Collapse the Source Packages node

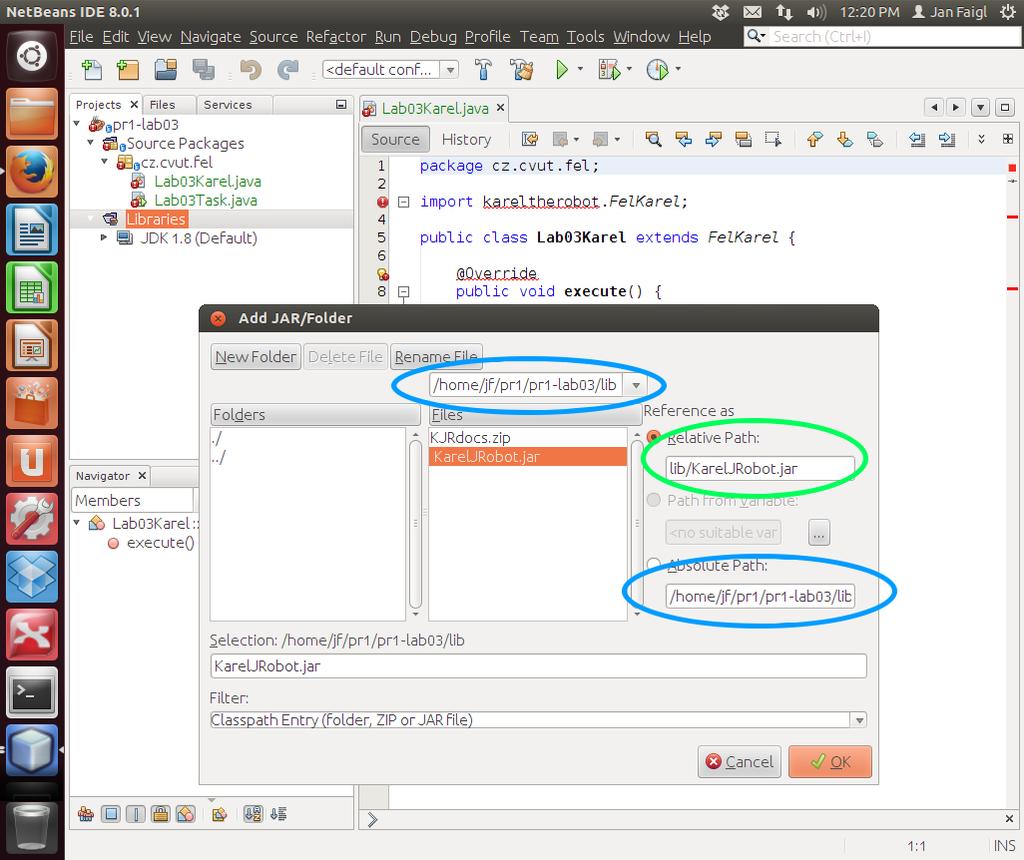(x=91, y=142)
